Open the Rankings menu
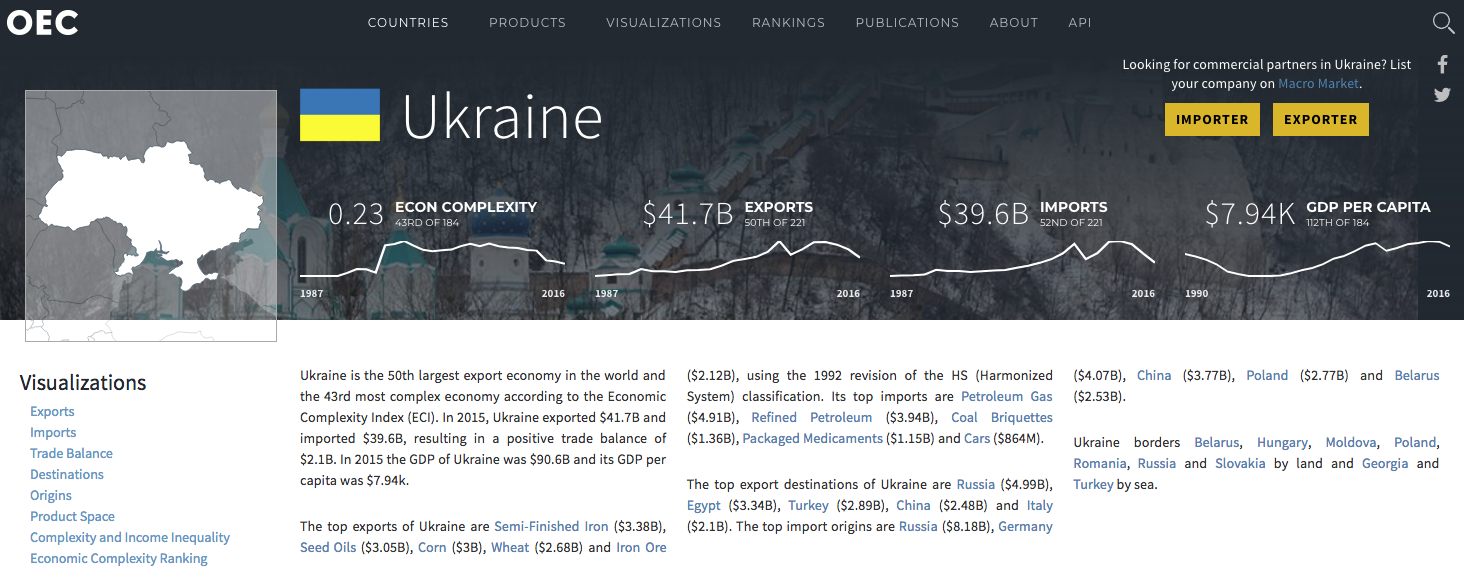The image size is (1464, 583). point(789,22)
